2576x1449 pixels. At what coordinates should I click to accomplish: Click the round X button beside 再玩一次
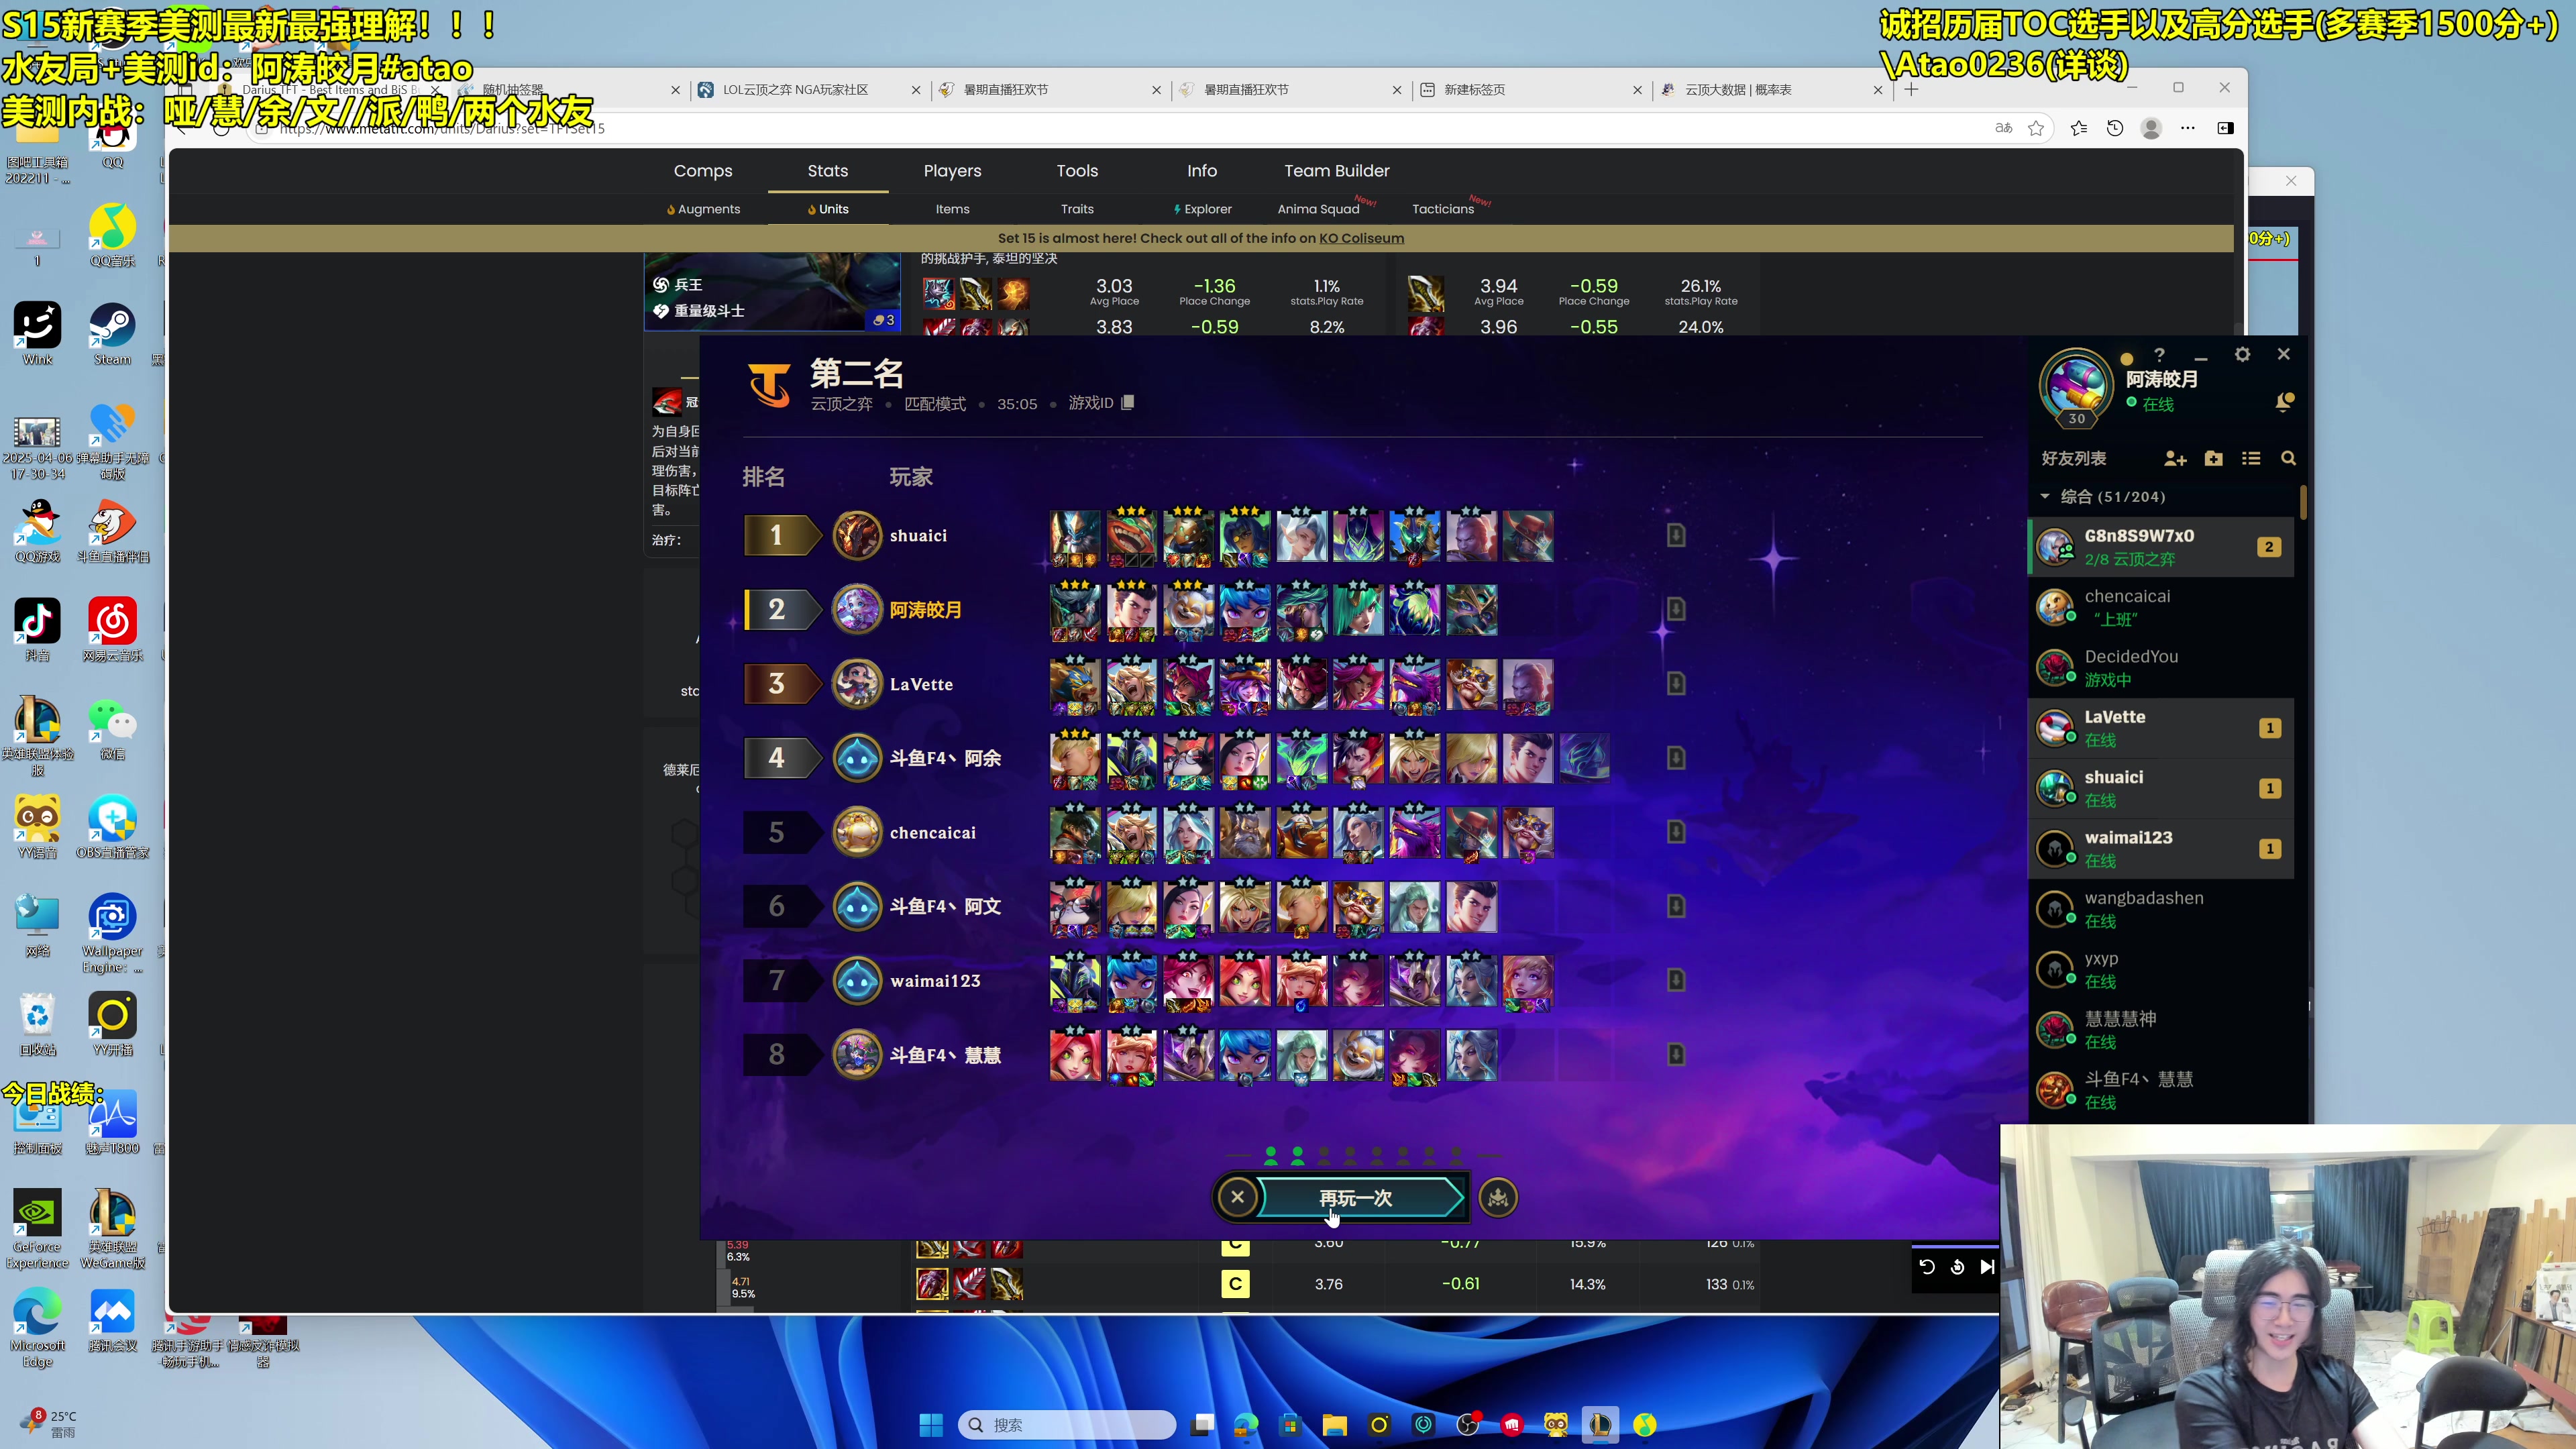[x=1237, y=1197]
